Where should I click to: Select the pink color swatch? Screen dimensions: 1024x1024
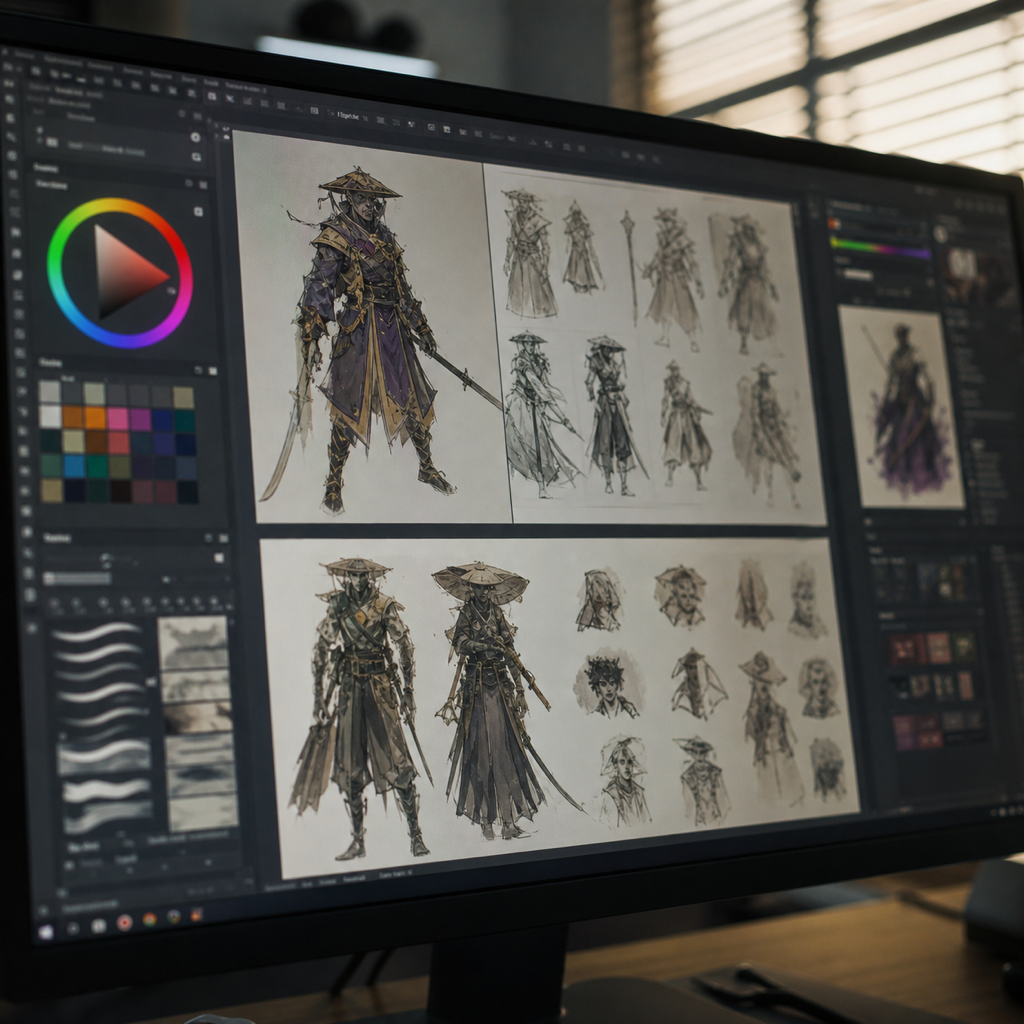pyautogui.click(x=118, y=419)
